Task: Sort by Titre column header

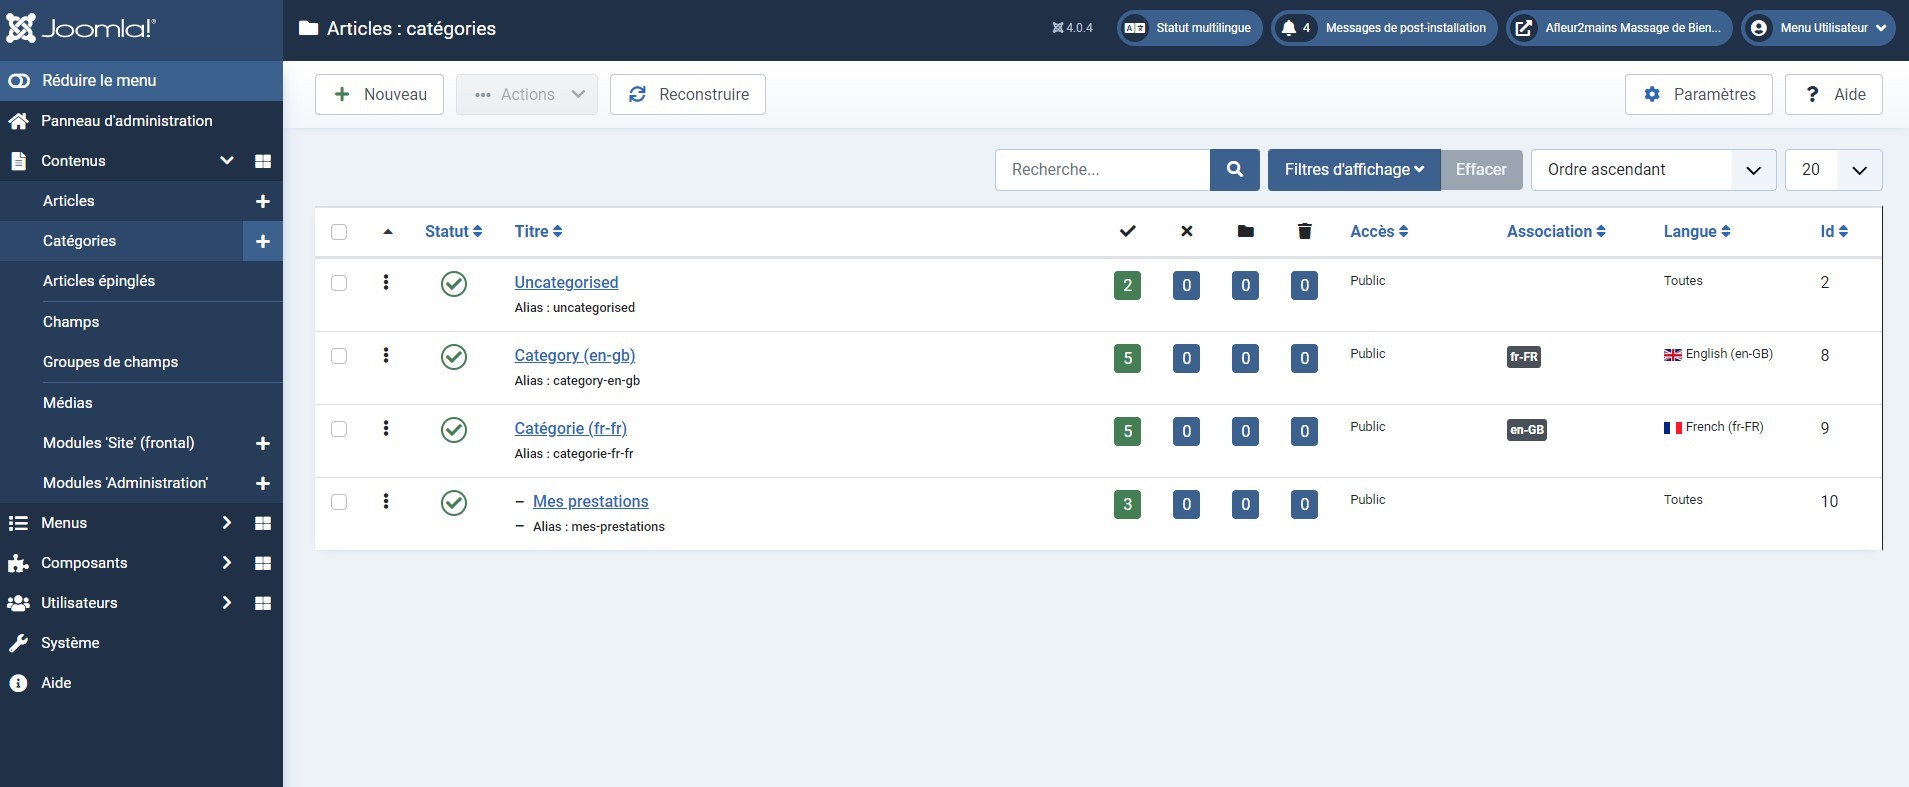Action: click(x=538, y=232)
